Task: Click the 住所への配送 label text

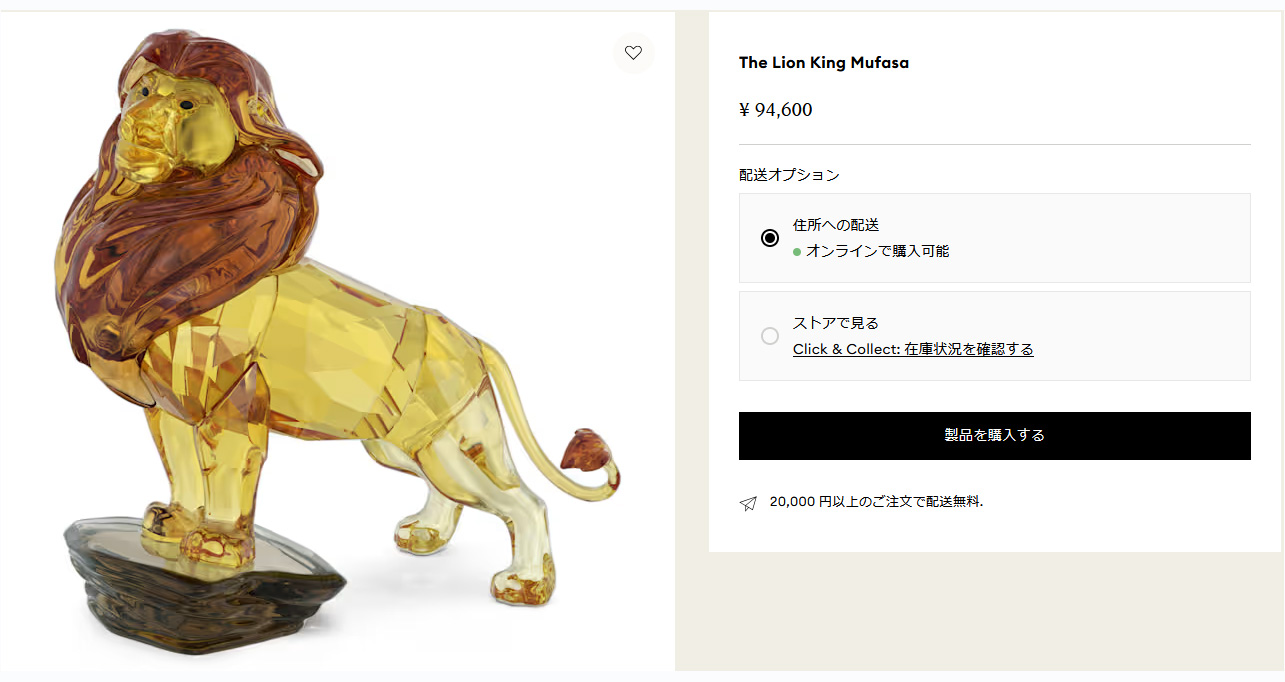Action: (x=835, y=225)
